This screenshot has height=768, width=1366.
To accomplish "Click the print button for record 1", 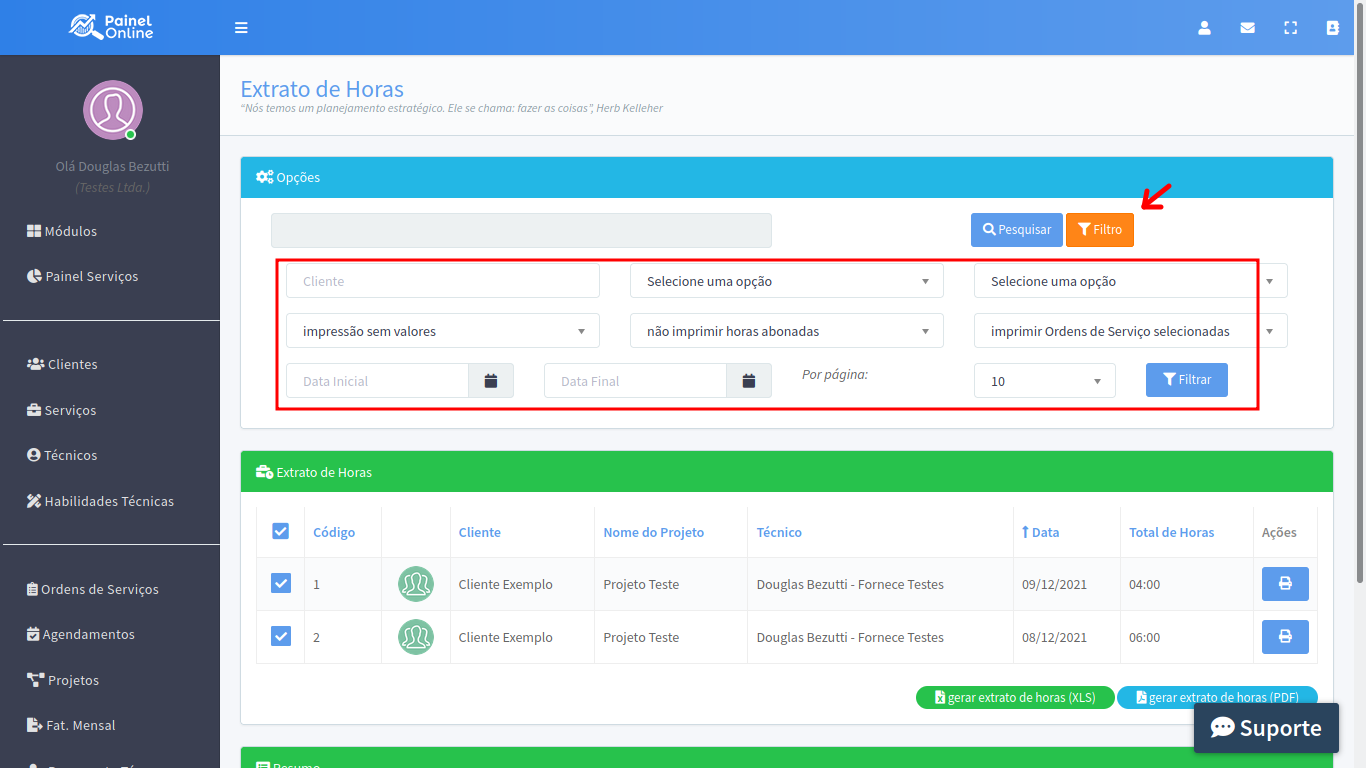I will click(1285, 584).
